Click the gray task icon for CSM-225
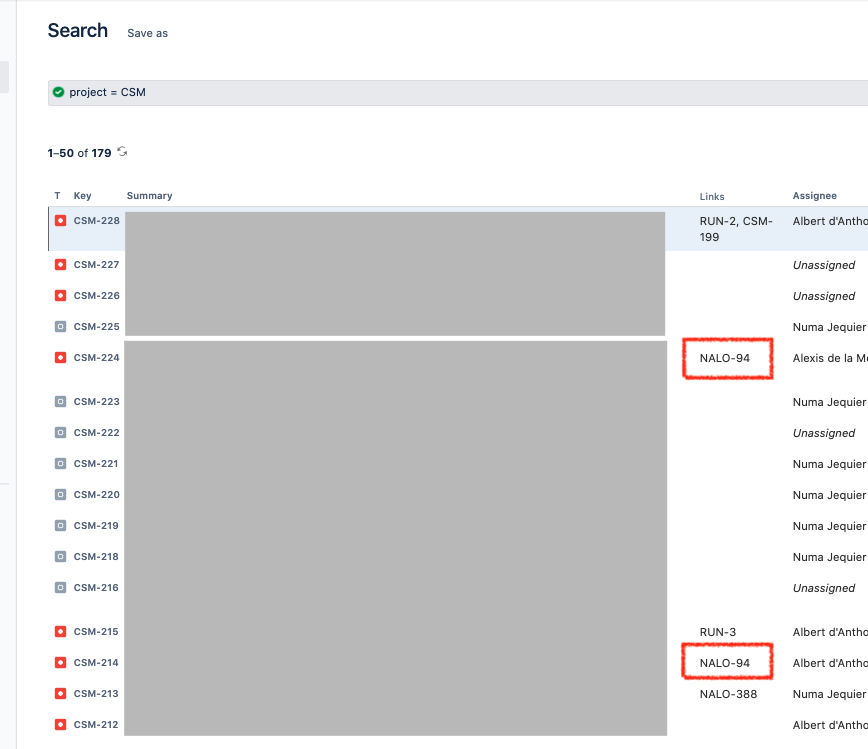Screen dimensions: 868x749 pyautogui.click(x=60, y=327)
